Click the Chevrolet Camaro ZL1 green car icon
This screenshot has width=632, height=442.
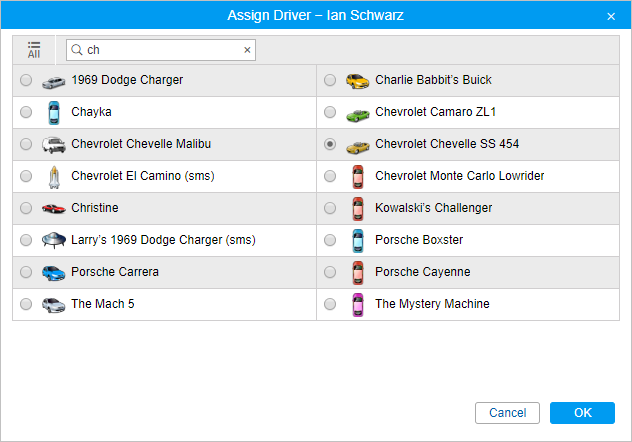(357, 112)
